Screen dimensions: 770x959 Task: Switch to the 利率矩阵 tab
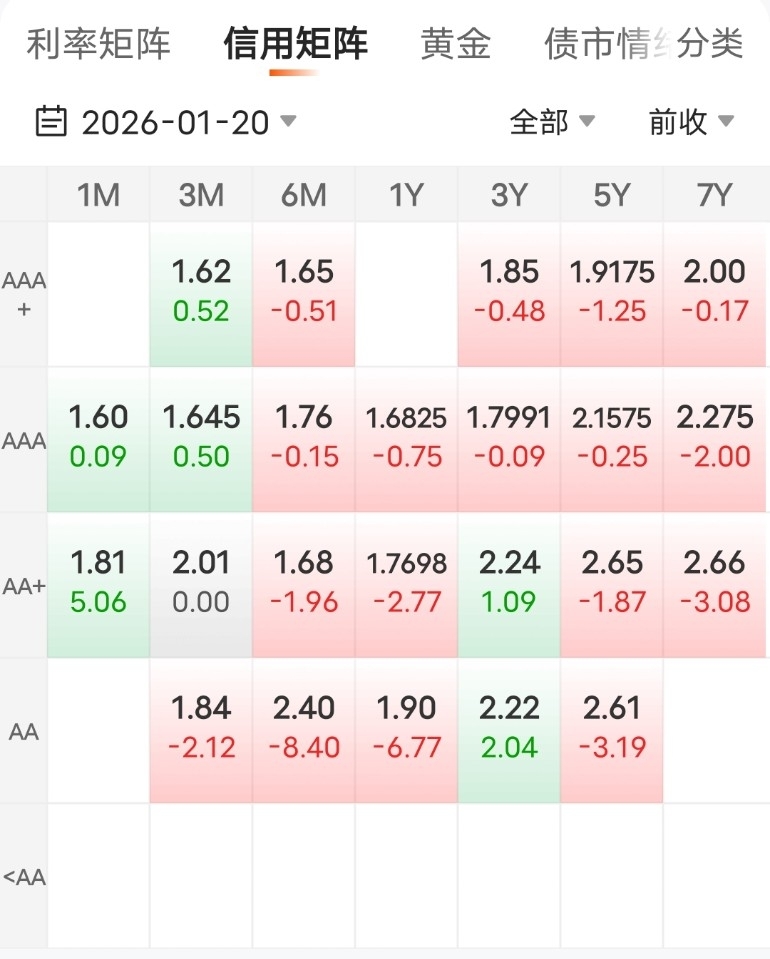point(98,44)
